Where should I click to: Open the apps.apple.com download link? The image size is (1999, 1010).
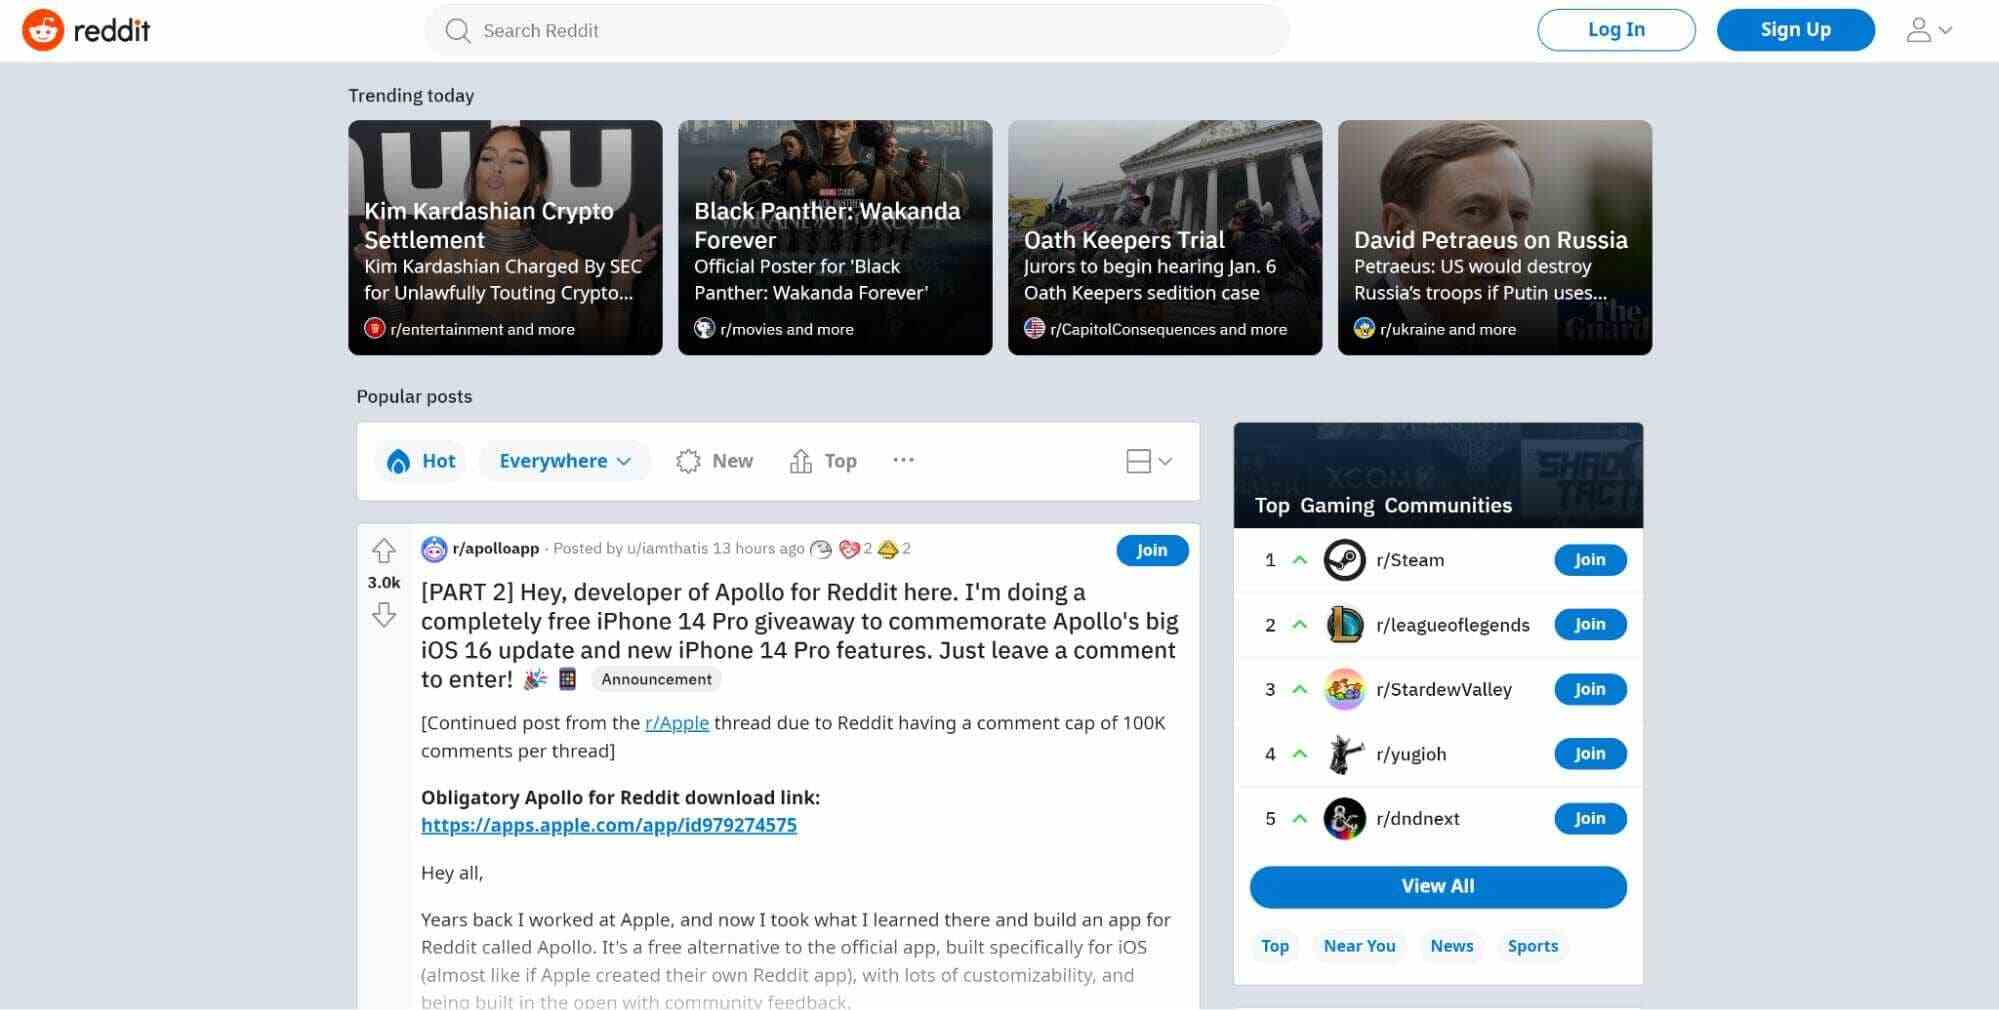tap(609, 825)
